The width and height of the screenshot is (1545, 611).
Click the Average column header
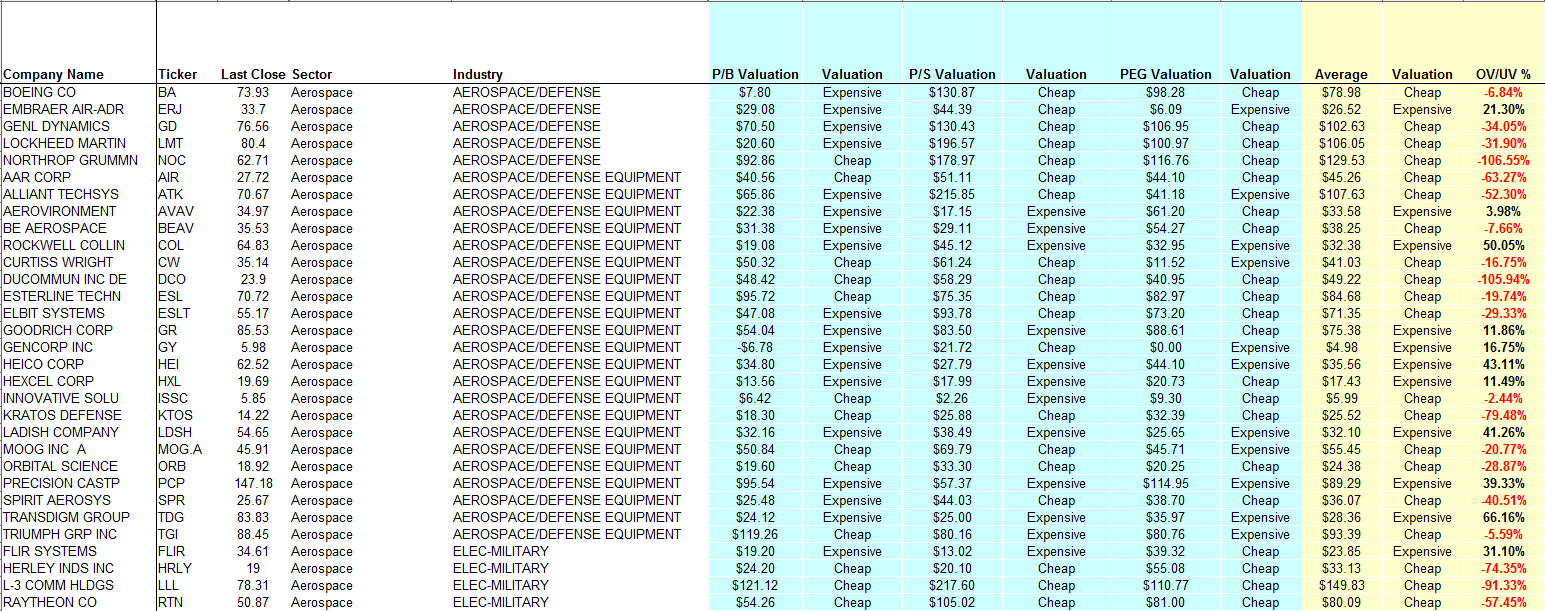(1341, 74)
